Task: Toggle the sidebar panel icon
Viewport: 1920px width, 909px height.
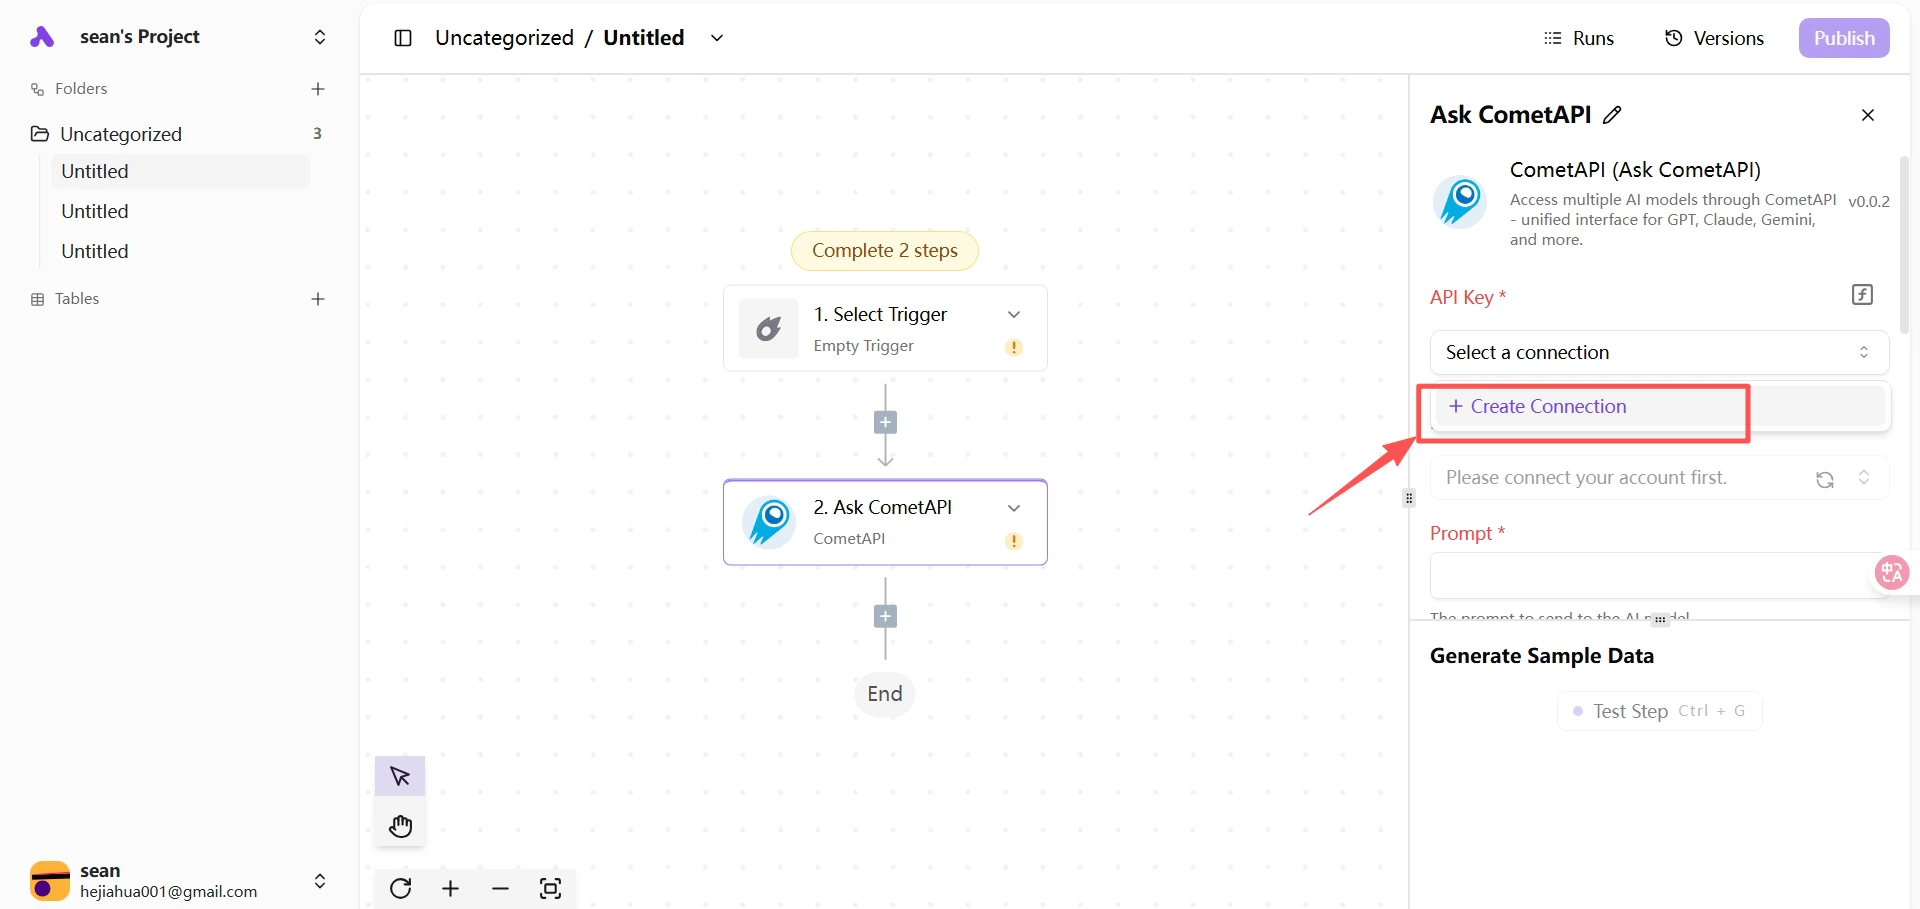Action: click(x=403, y=38)
